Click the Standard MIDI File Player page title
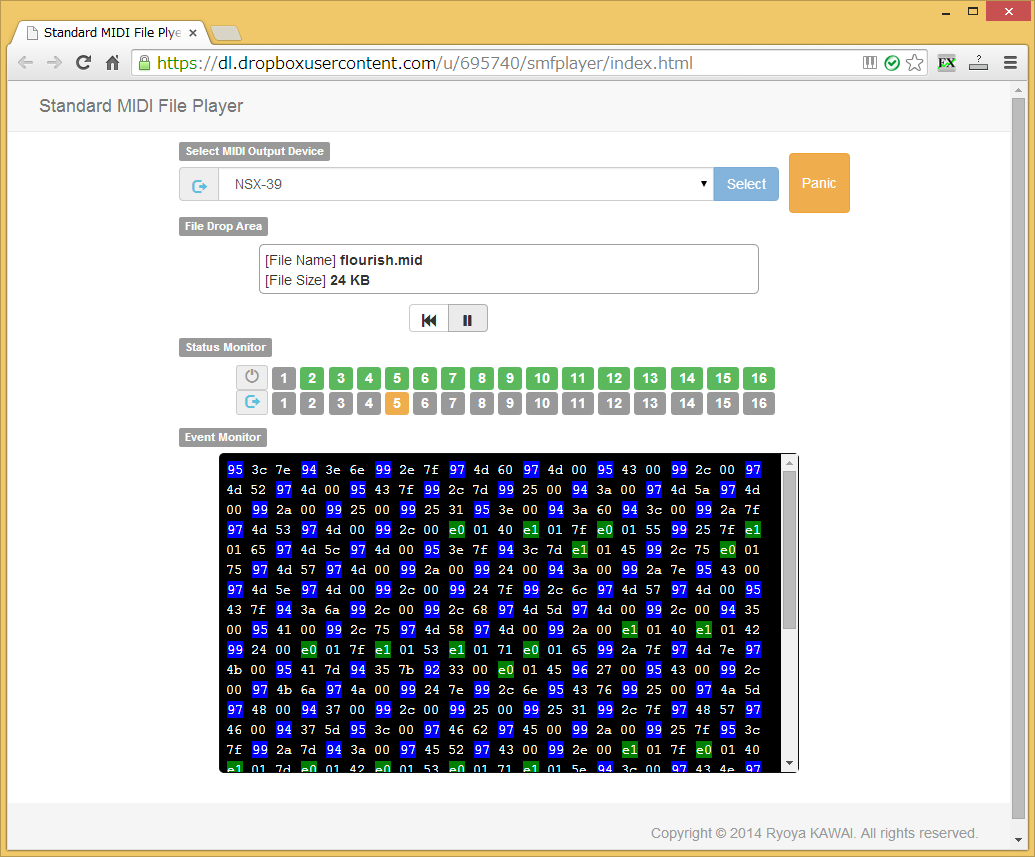This screenshot has width=1035, height=857. coord(141,106)
